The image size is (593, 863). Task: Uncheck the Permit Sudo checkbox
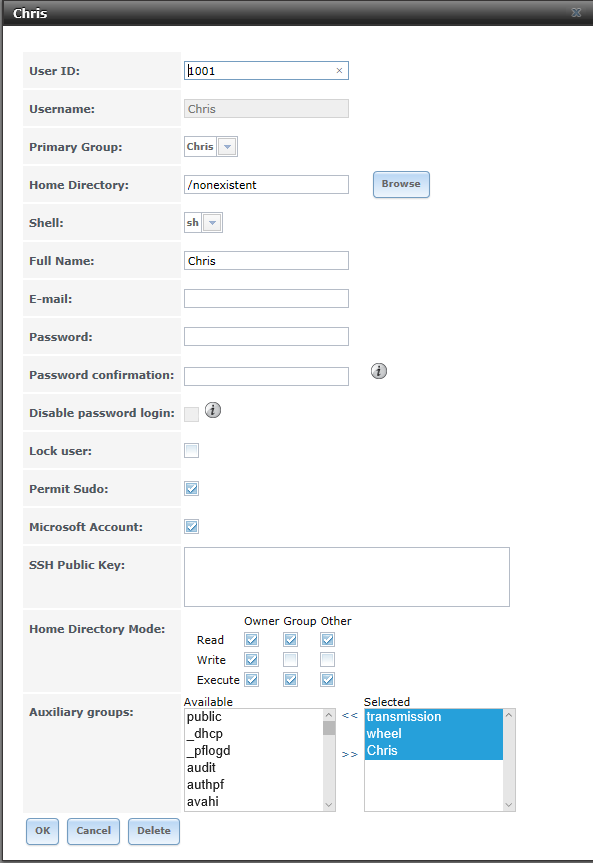coord(192,489)
